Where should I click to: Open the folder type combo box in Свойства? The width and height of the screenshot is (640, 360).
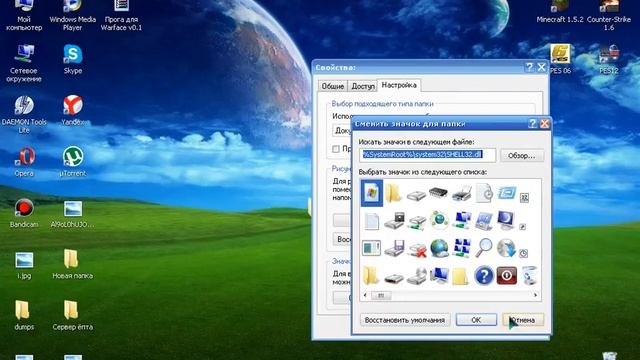point(342,130)
